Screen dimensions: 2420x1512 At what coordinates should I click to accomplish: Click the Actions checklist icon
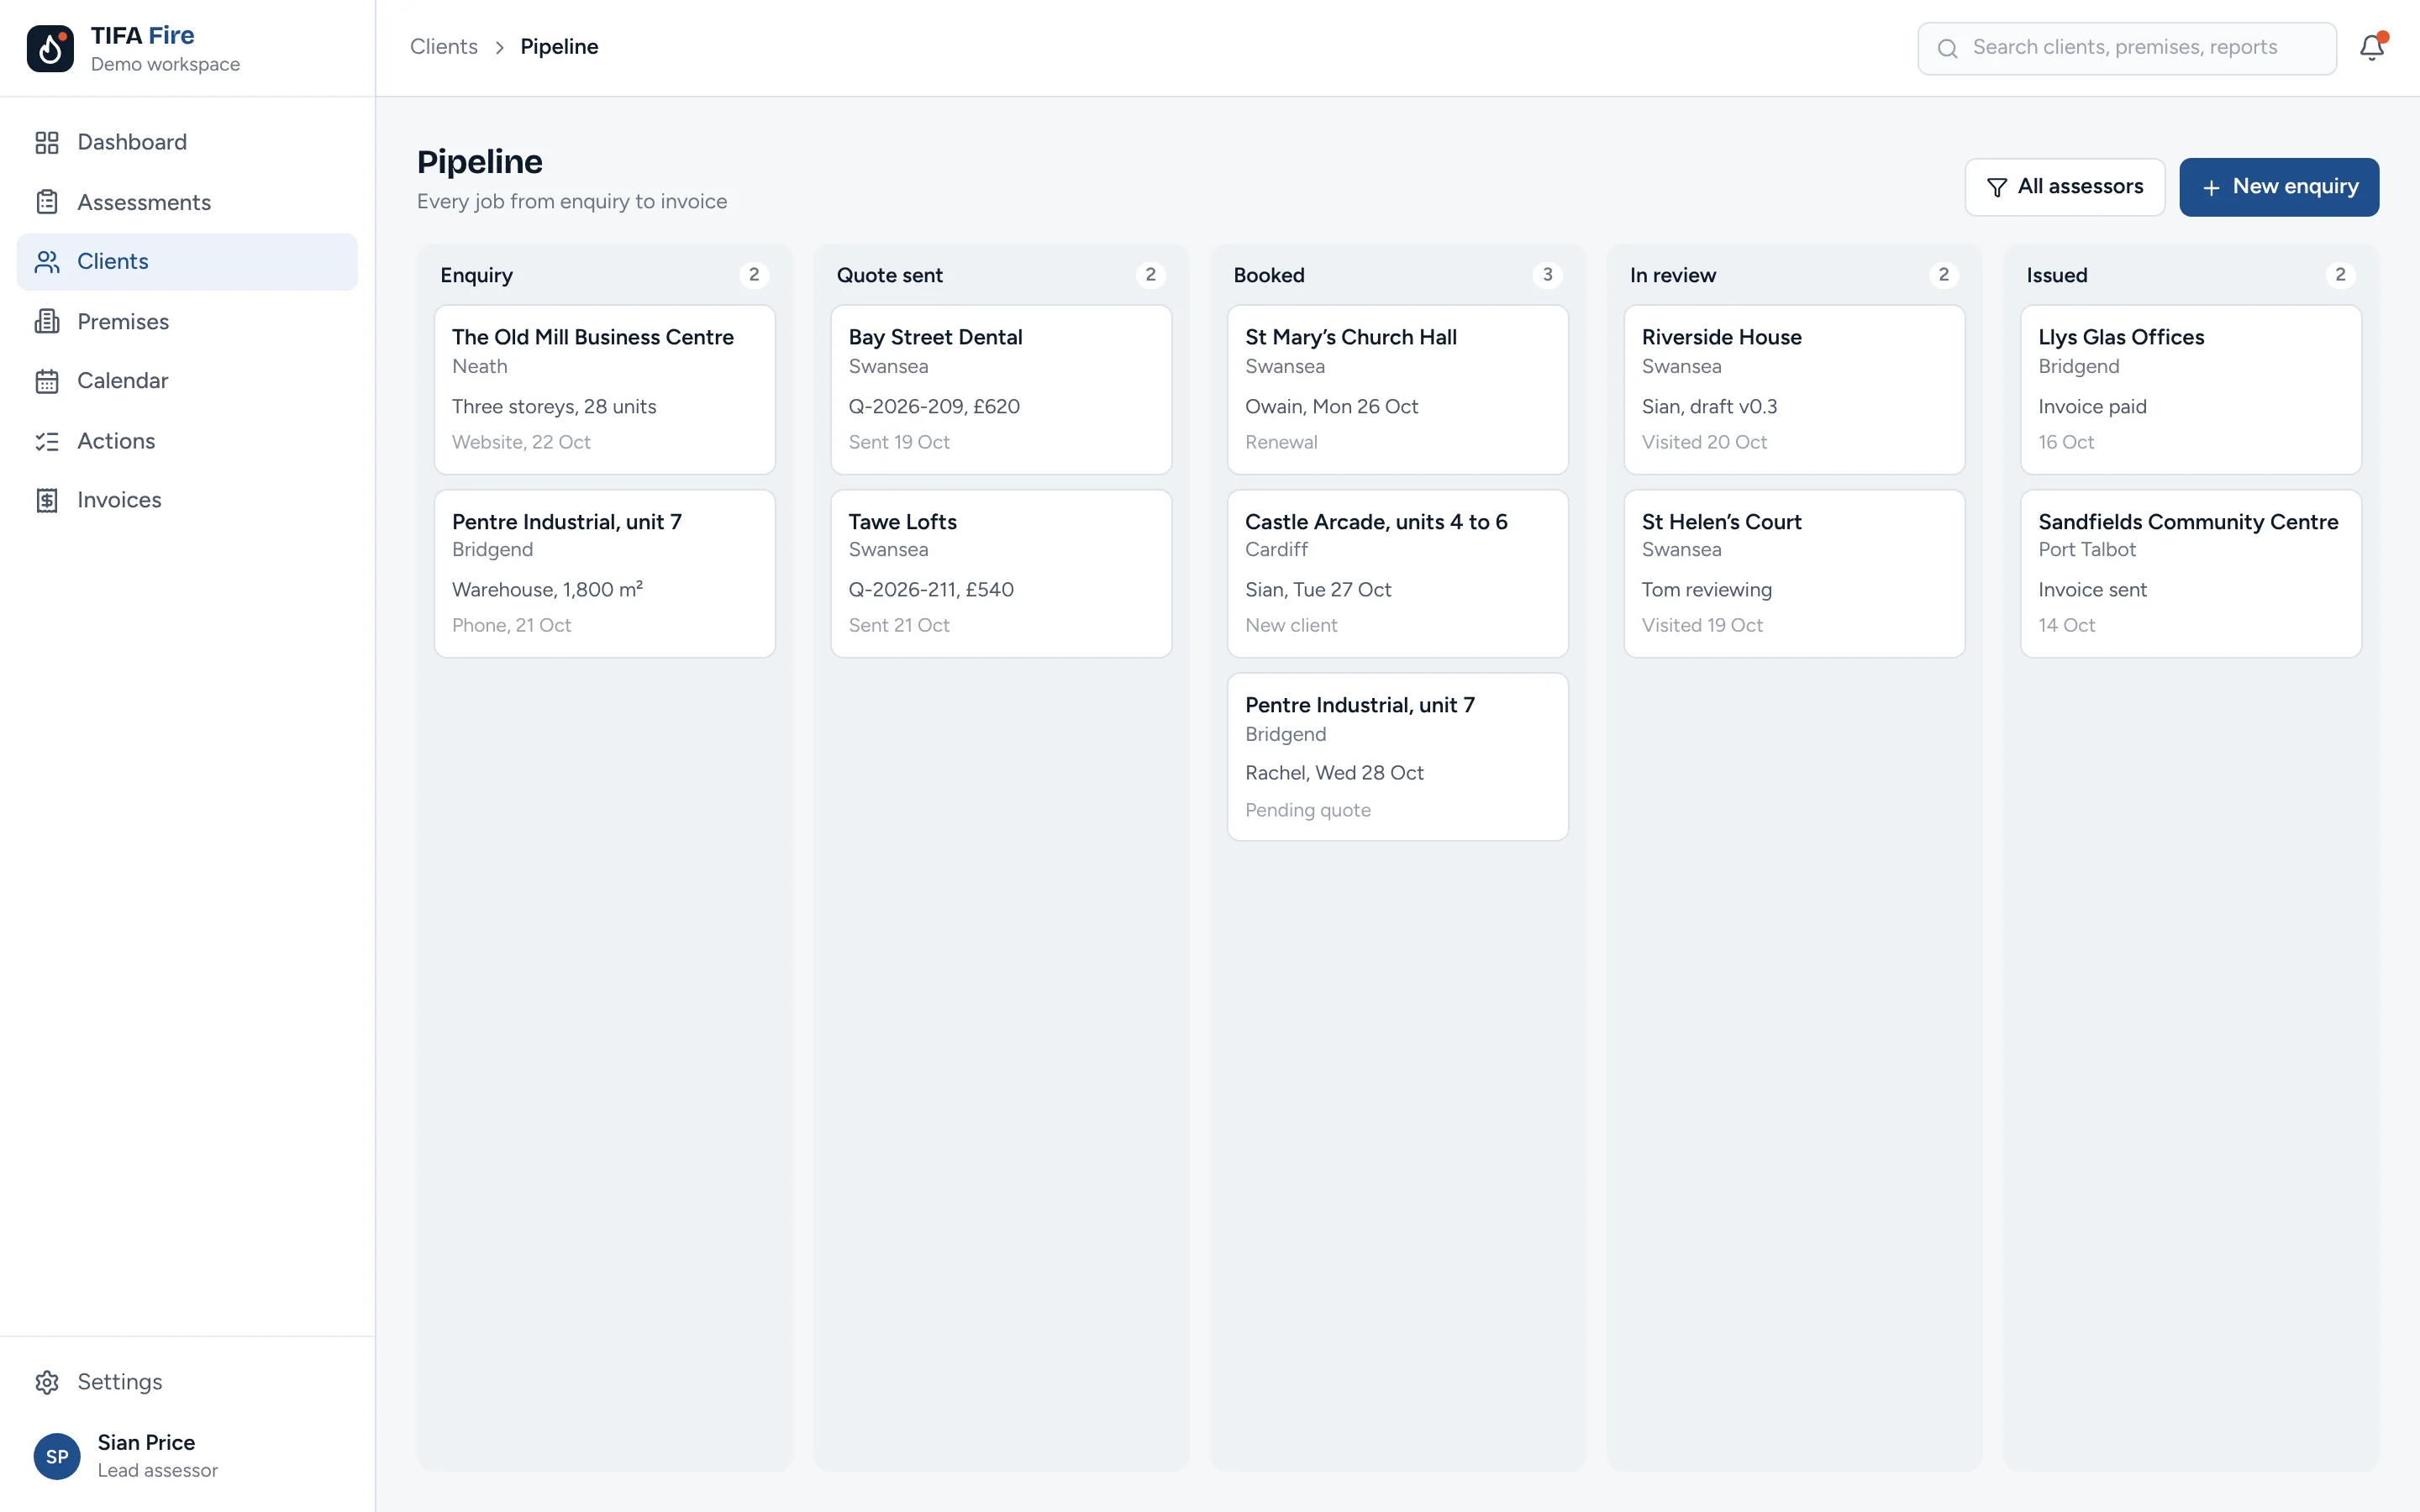47,441
